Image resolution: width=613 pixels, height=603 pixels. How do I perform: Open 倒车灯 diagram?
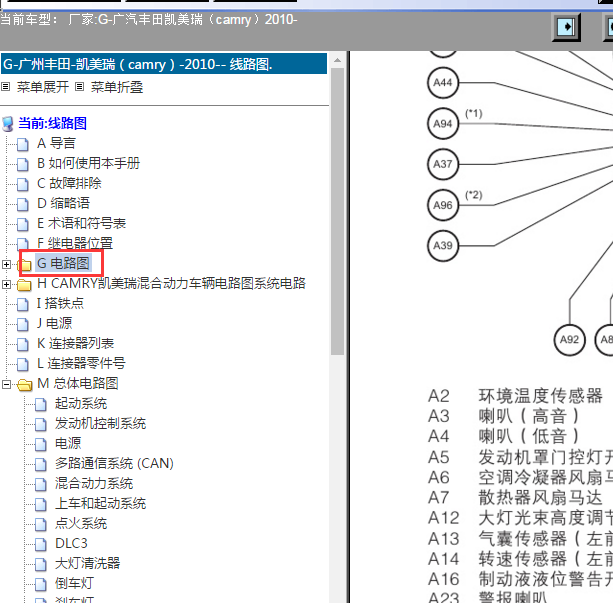pyautogui.click(x=74, y=583)
